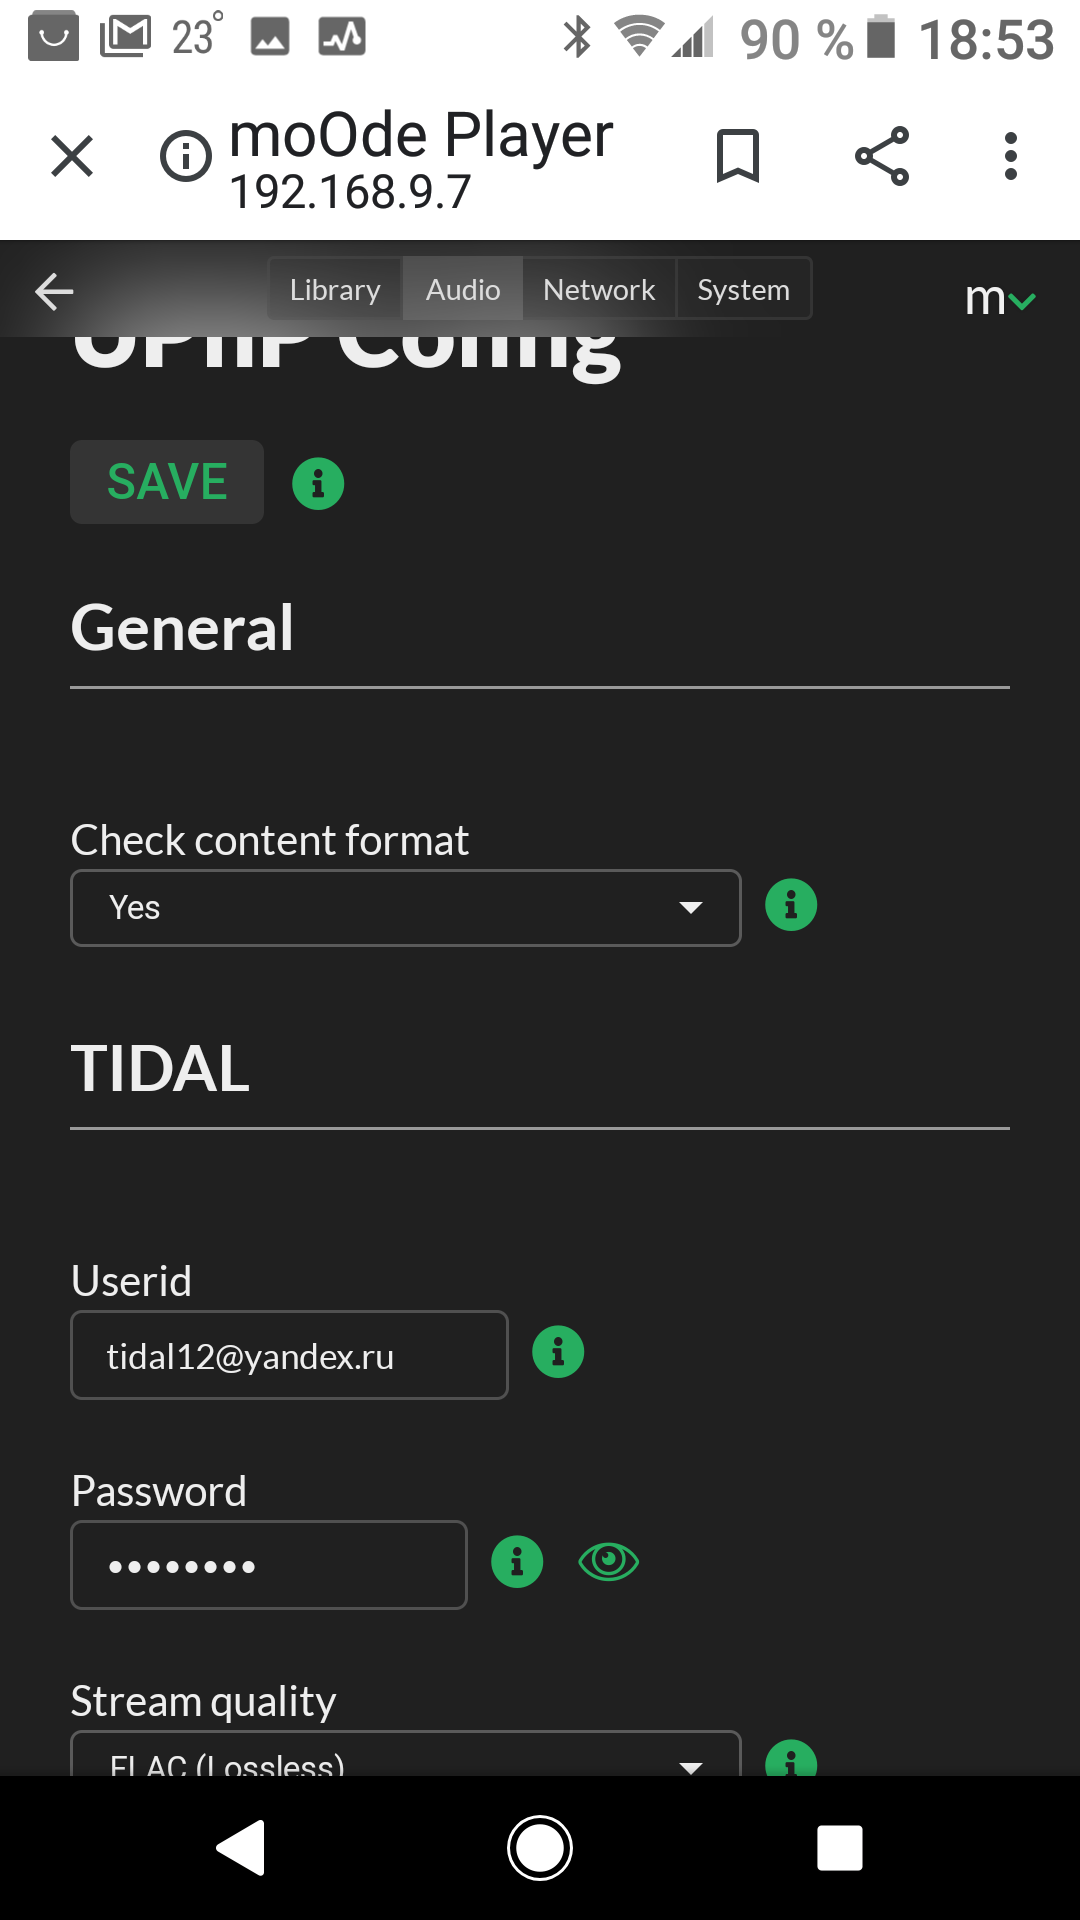The height and width of the screenshot is (1920, 1080).
Task: Close the browser tab with X
Action: [x=72, y=156]
